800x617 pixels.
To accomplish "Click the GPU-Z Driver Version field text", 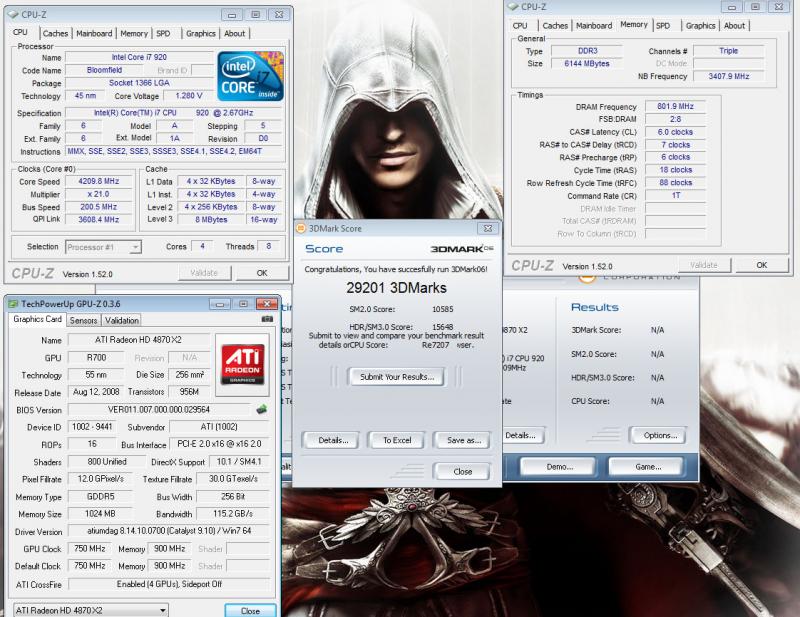I will (x=169, y=531).
